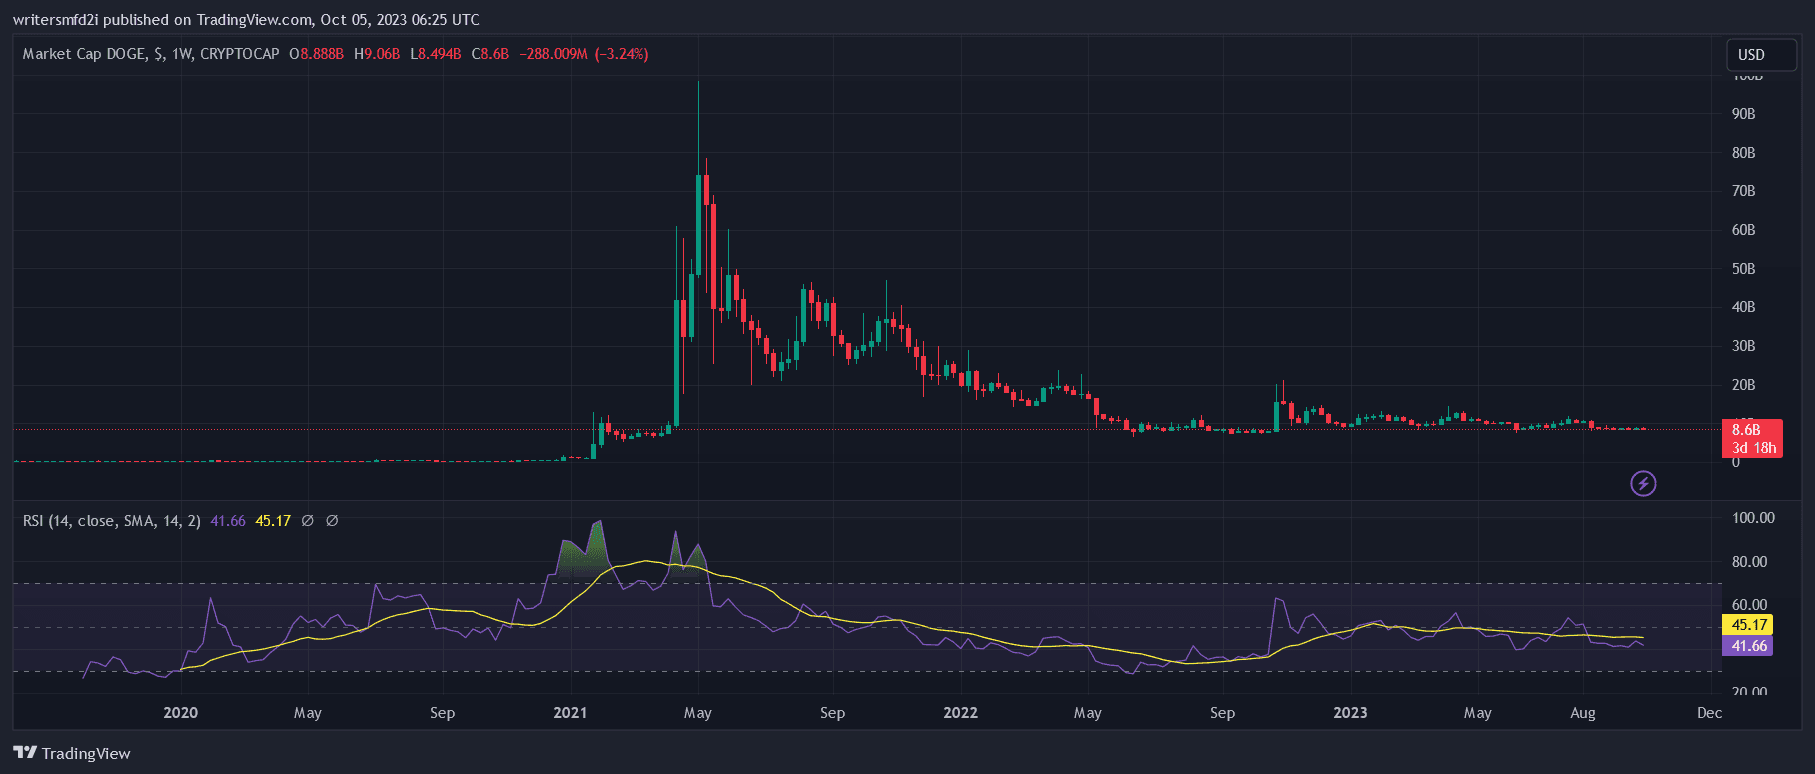This screenshot has height=774, width=1815.
Task: Select the 2022 label on time axis
Action: coord(960,713)
